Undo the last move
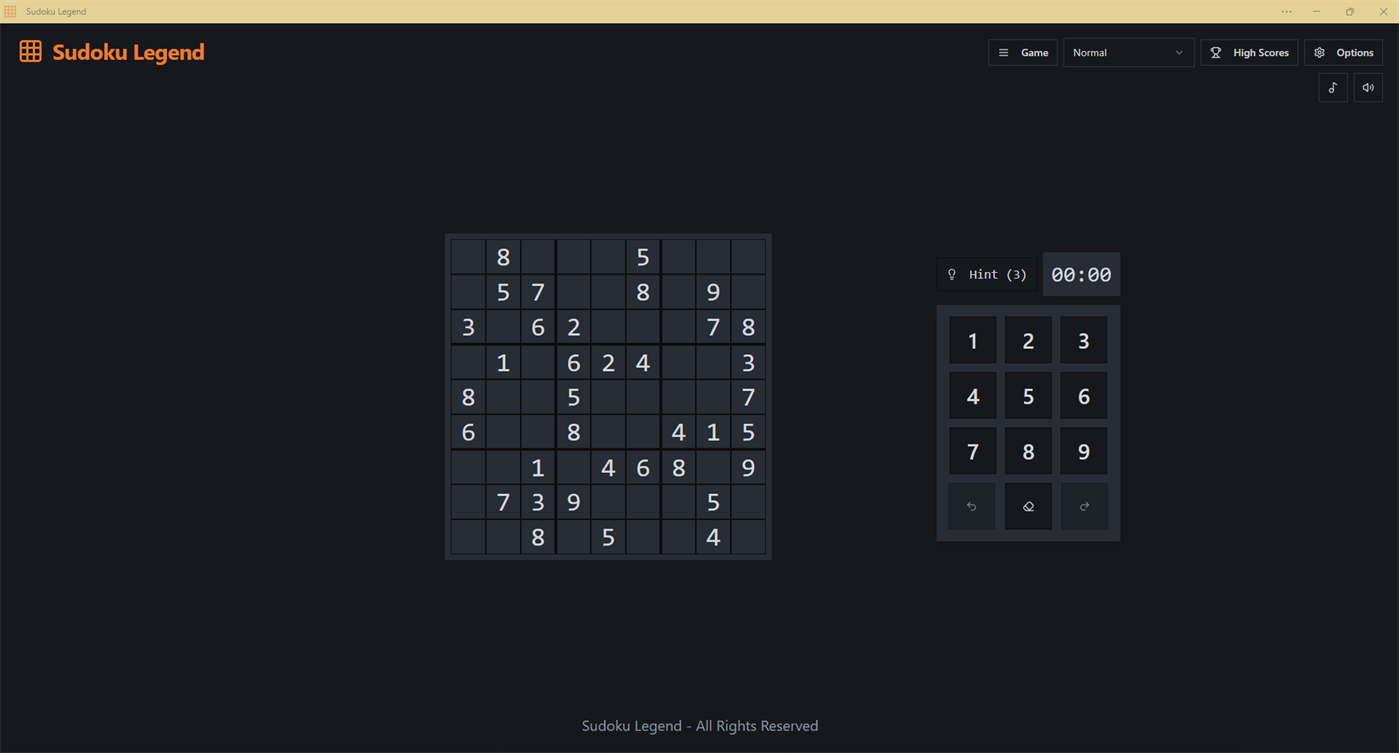Viewport: 1399px width, 753px height. pyautogui.click(x=971, y=505)
